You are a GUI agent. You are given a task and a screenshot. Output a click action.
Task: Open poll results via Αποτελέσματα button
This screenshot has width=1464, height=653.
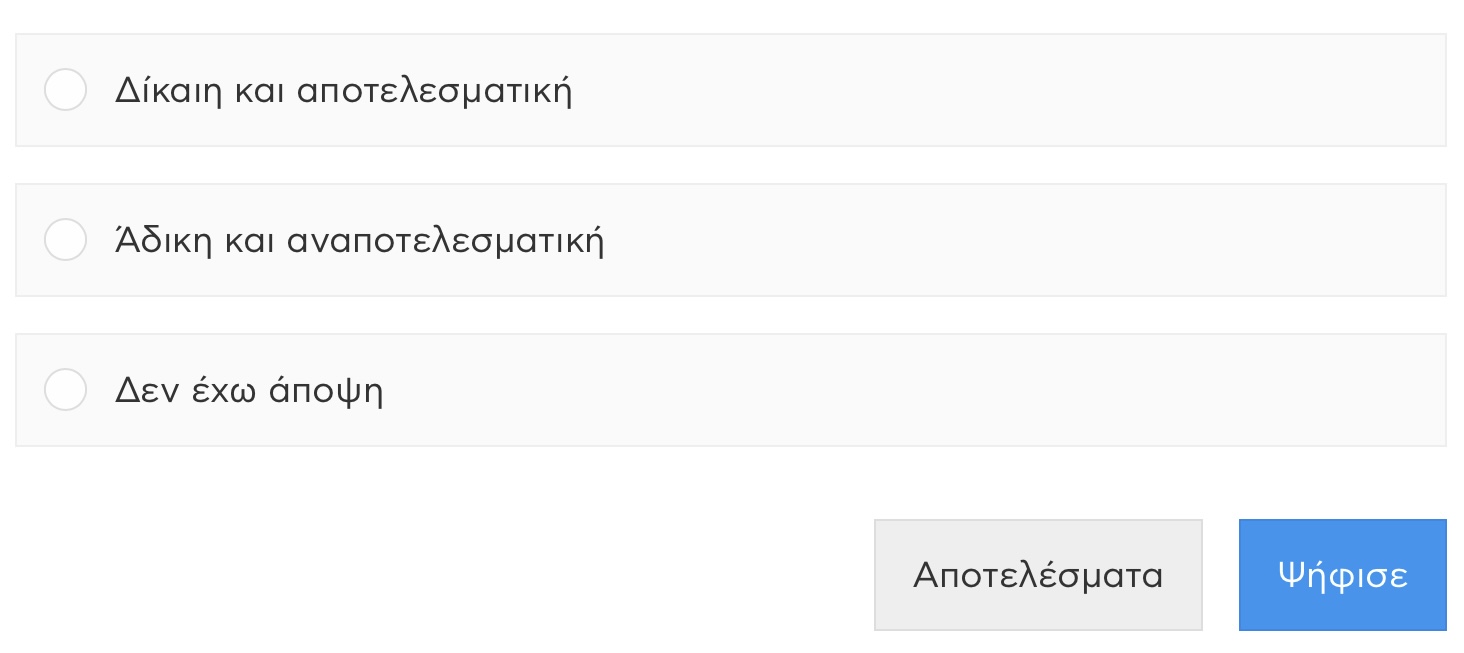tap(1038, 575)
